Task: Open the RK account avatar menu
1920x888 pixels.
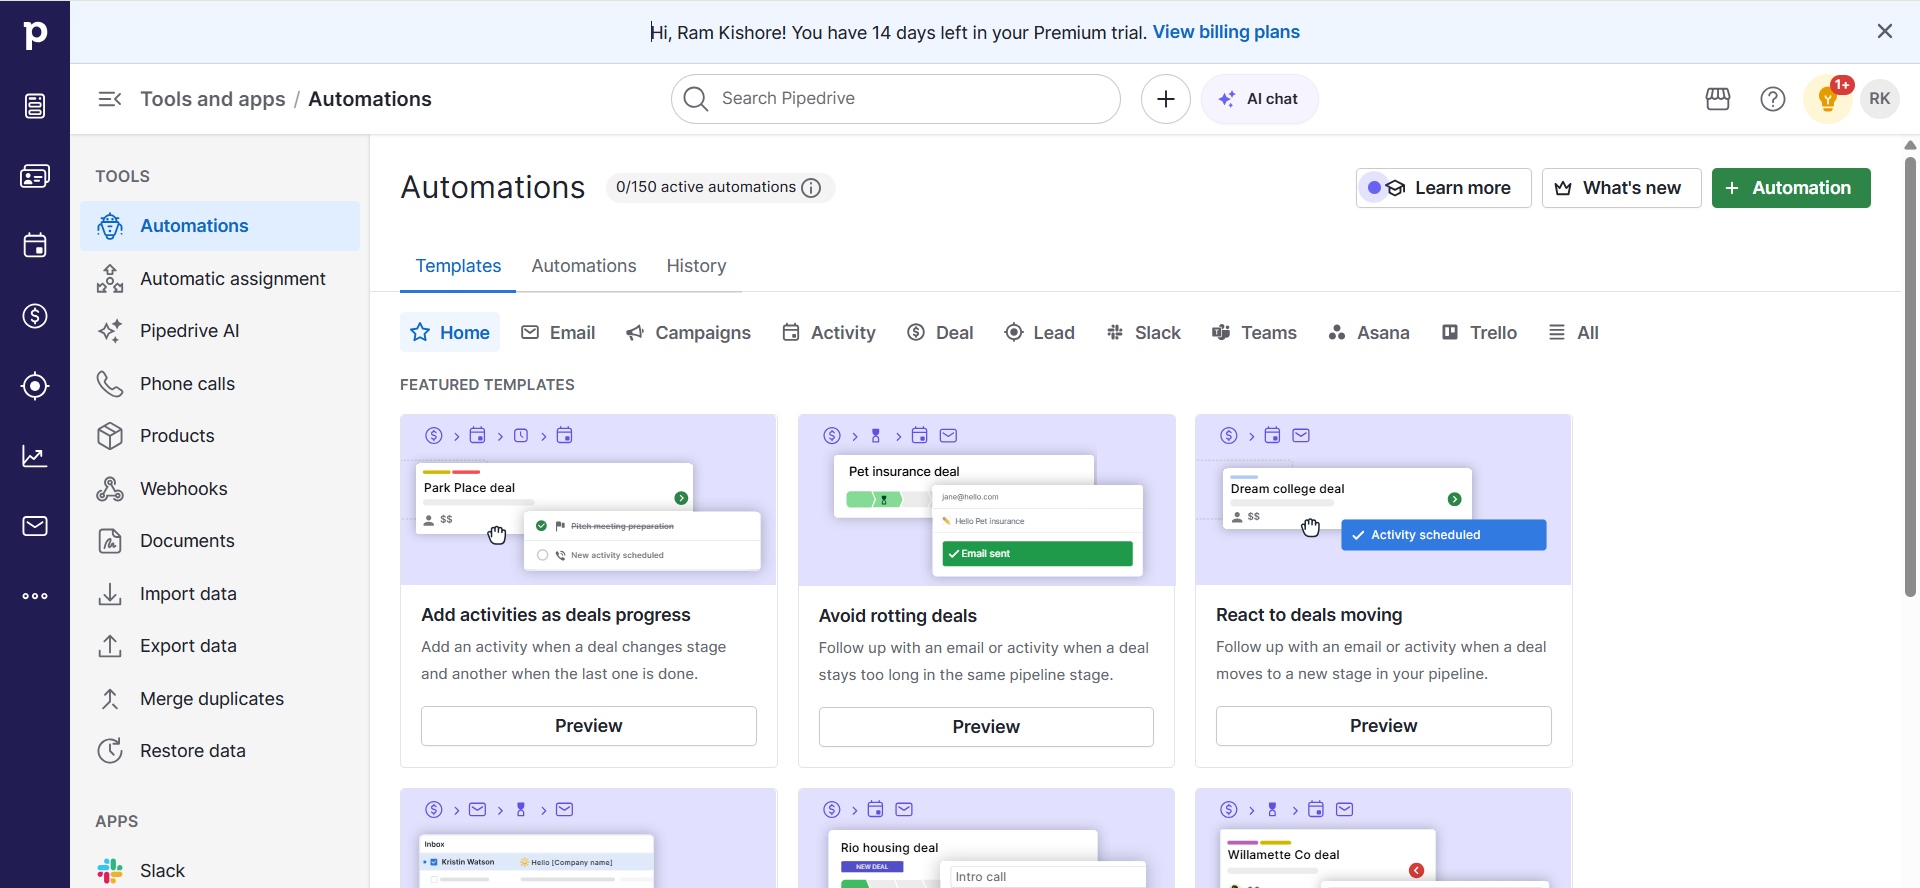Action: pyautogui.click(x=1880, y=99)
